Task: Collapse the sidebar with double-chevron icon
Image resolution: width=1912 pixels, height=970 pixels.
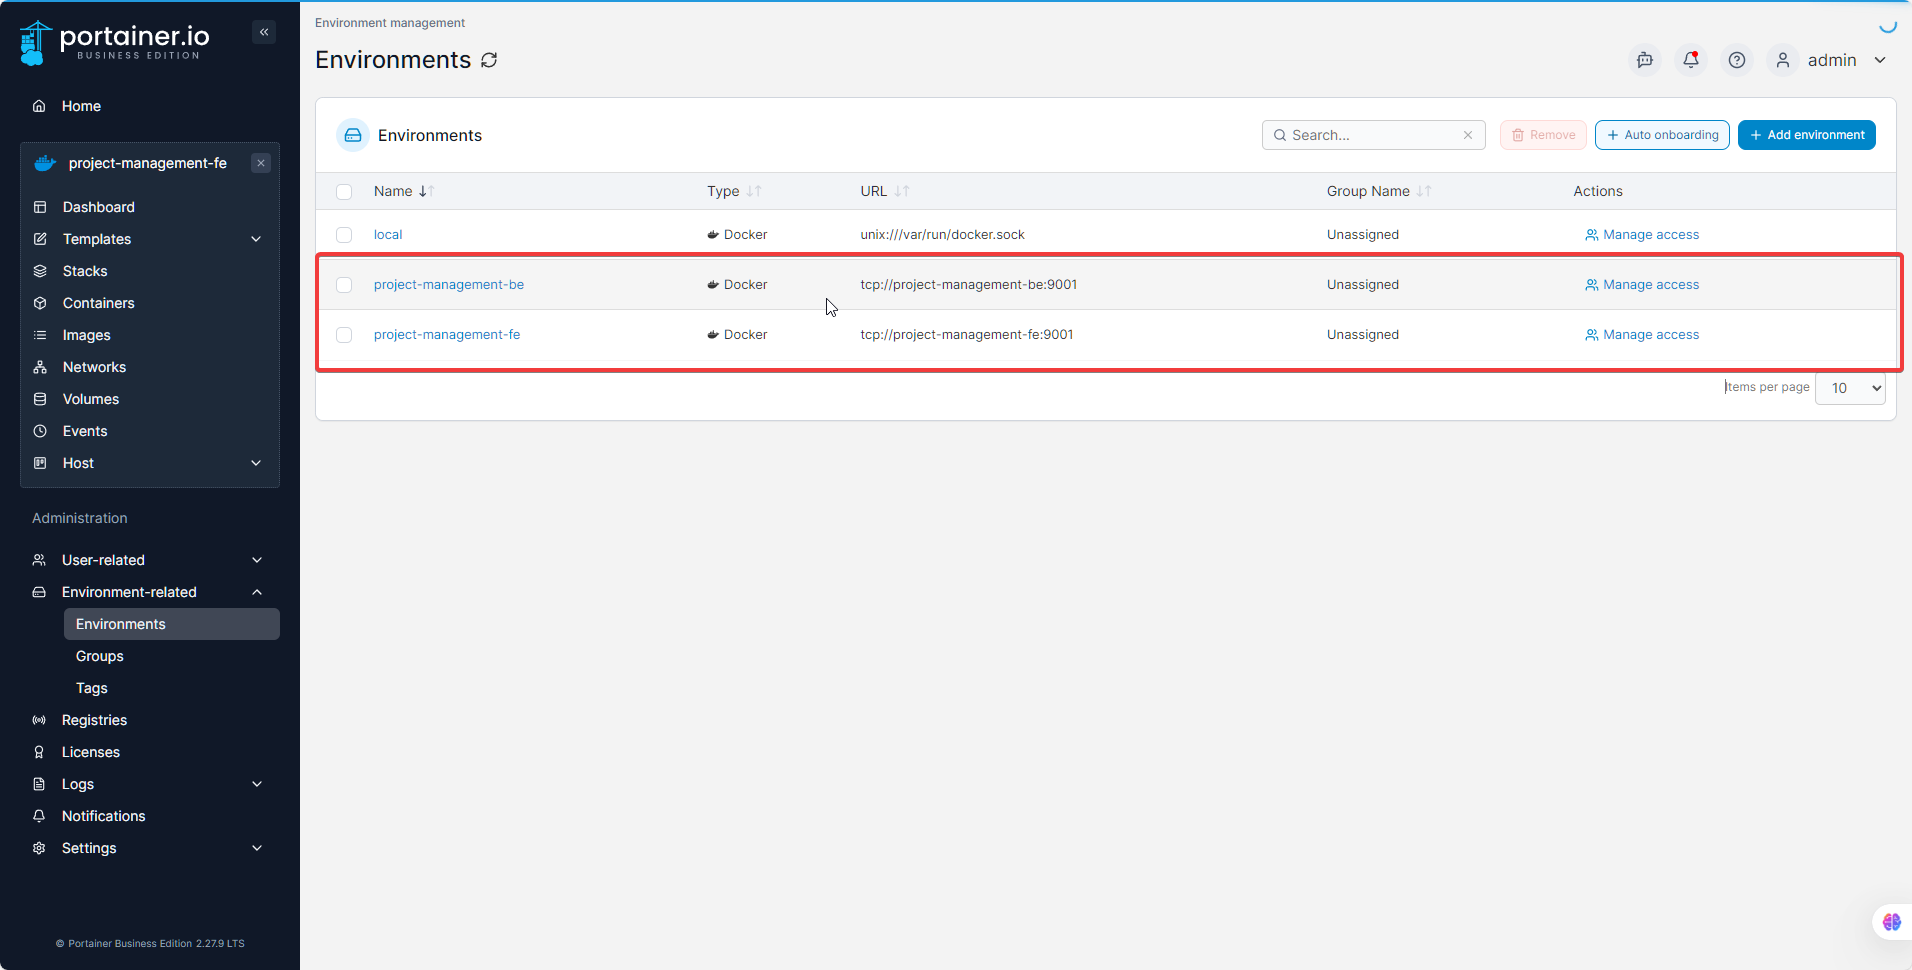Action: coord(264,32)
